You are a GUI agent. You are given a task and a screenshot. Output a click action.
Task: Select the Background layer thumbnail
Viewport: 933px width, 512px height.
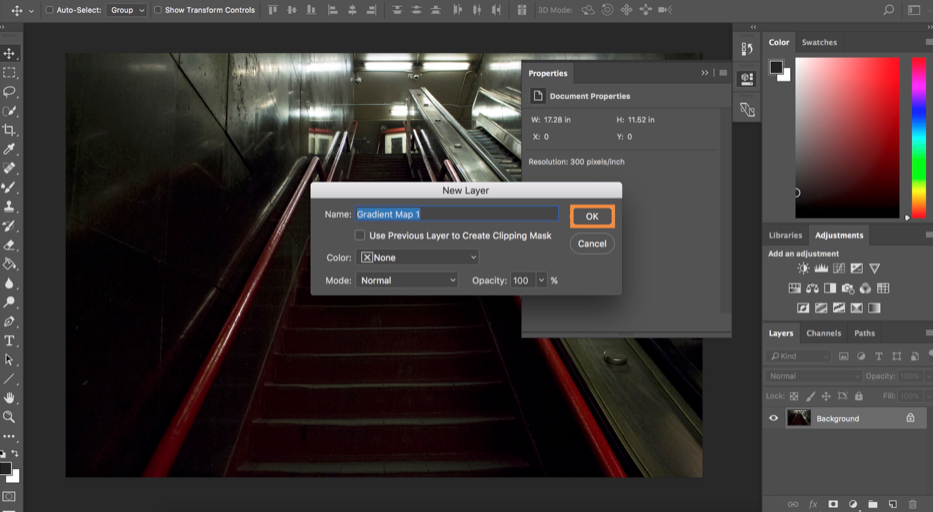pos(799,418)
